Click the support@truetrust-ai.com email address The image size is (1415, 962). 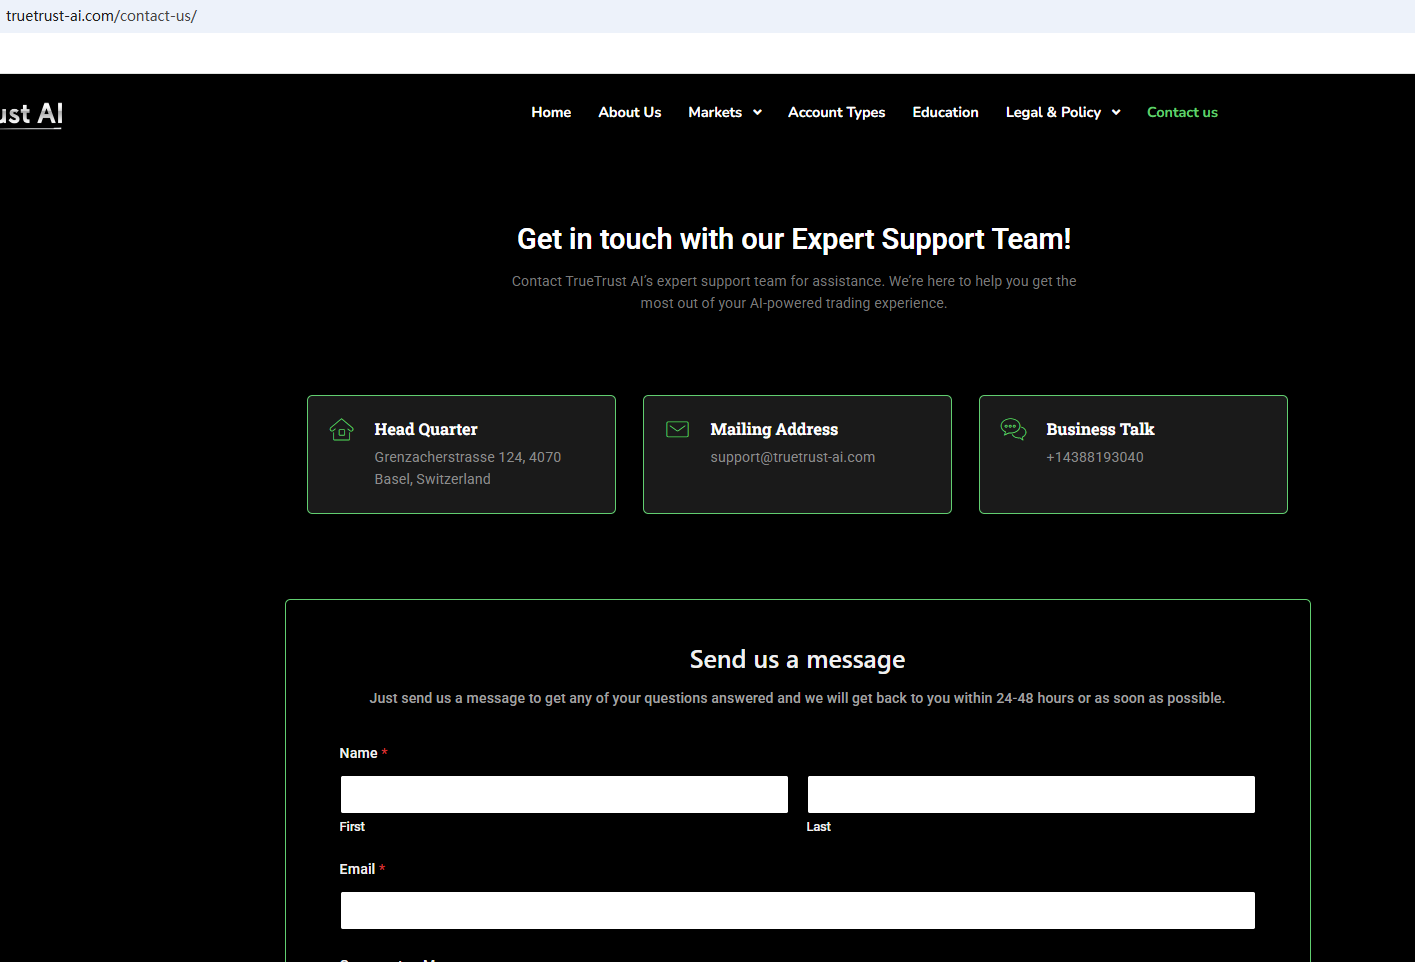point(792,457)
